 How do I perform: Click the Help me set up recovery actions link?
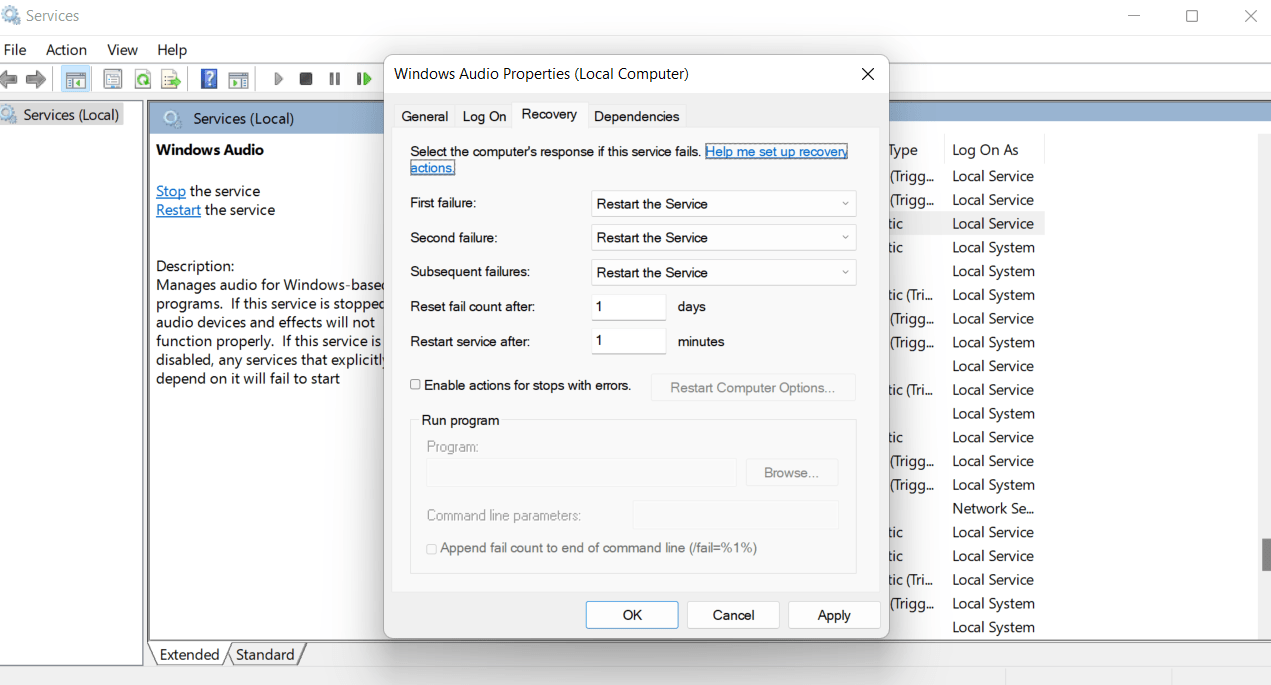(x=774, y=151)
